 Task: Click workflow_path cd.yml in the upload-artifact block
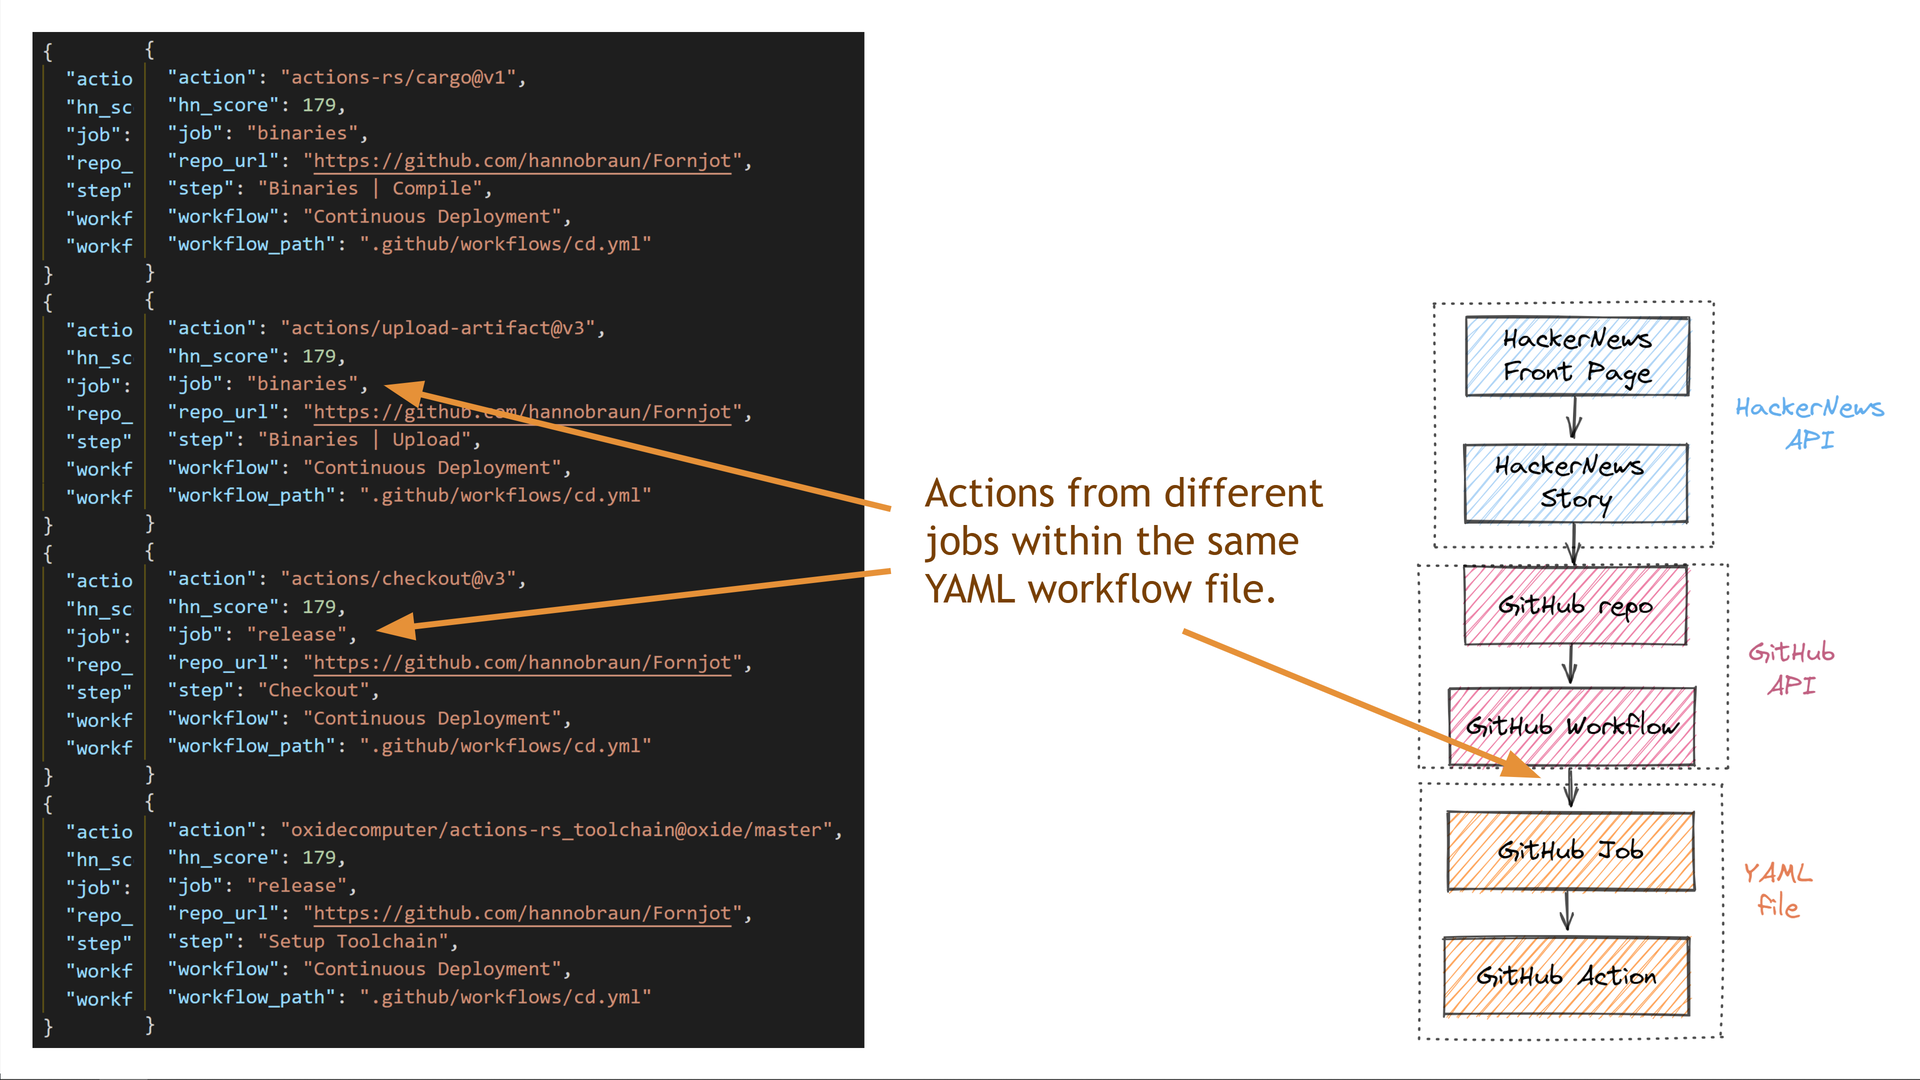410,495
